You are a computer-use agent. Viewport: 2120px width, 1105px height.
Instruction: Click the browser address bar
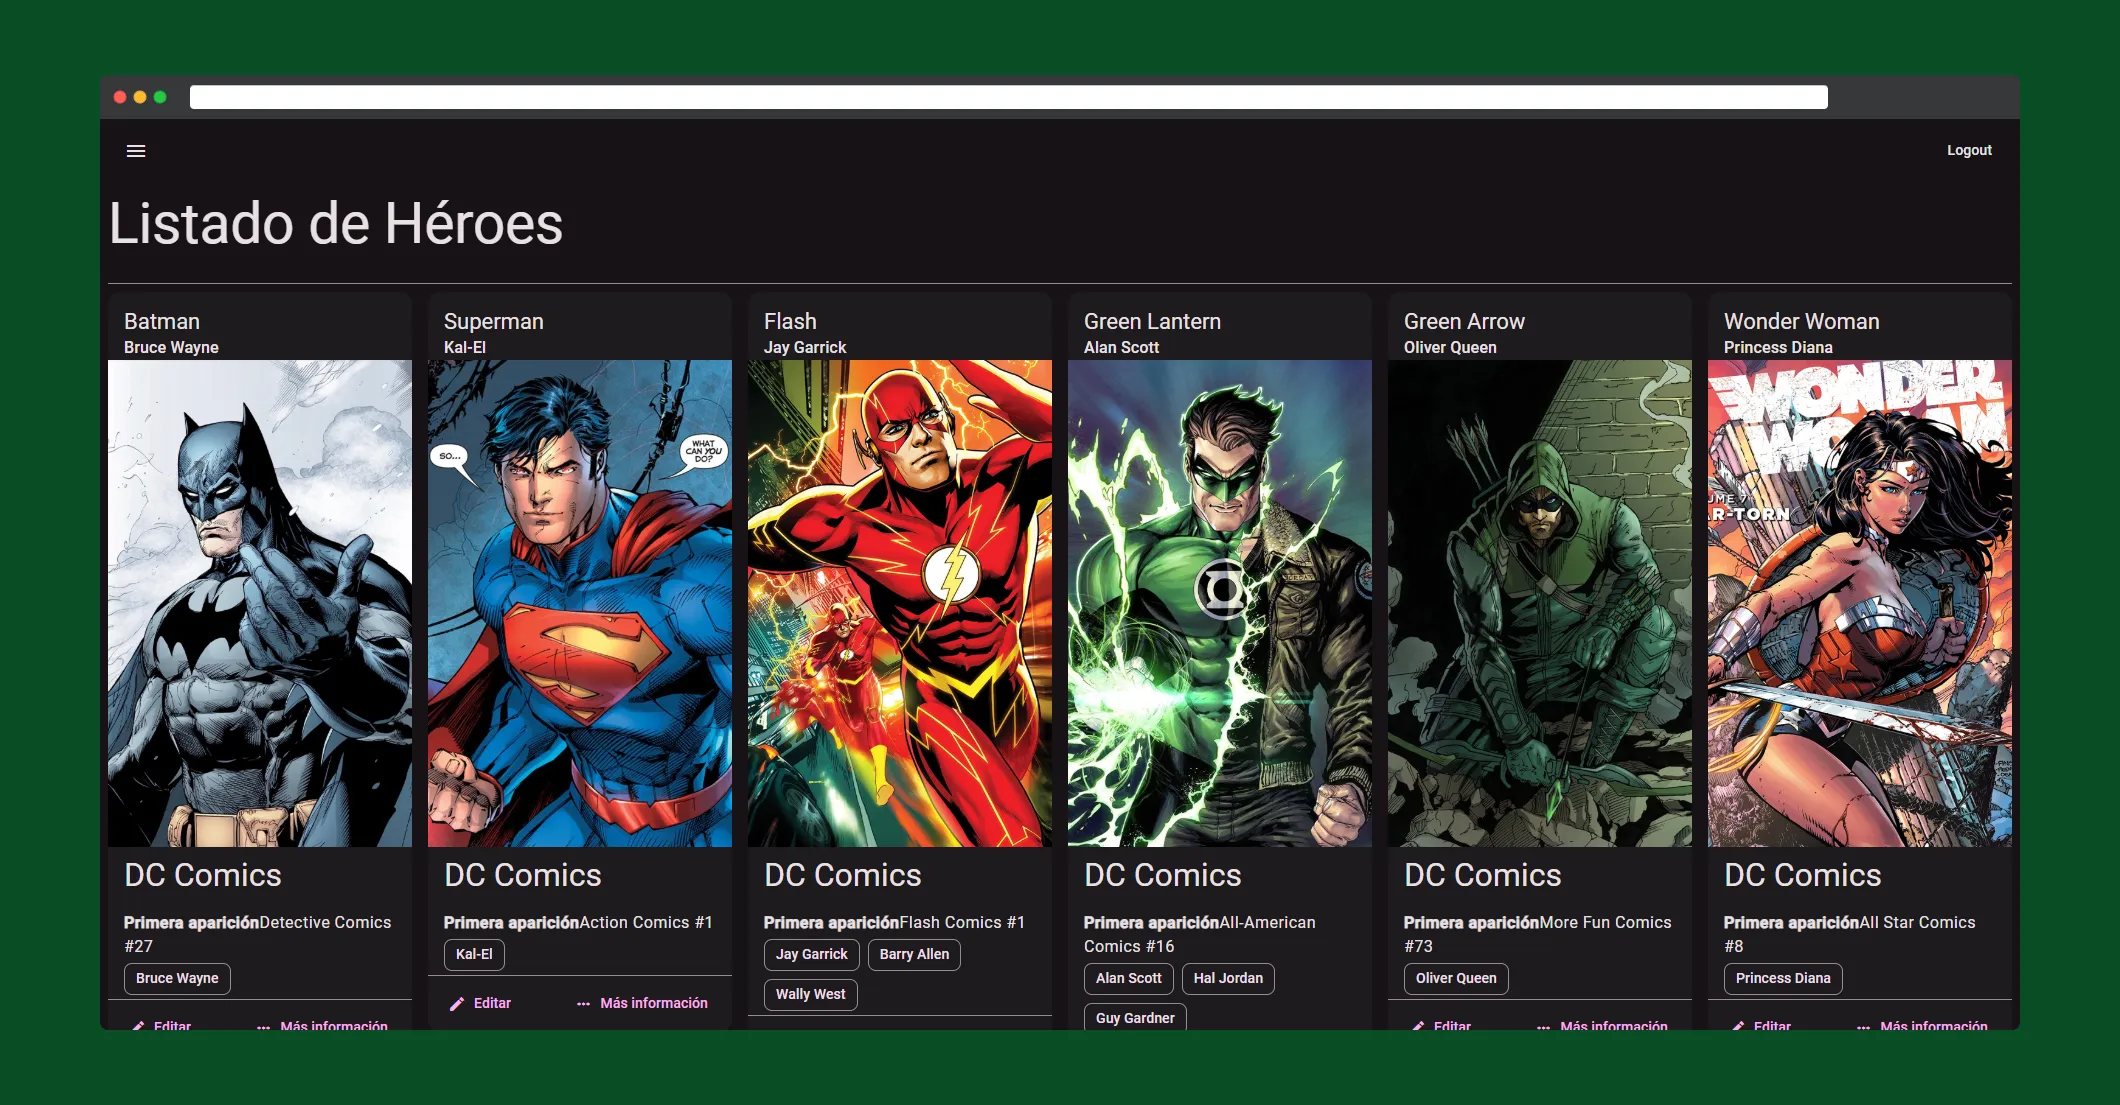click(x=1008, y=97)
